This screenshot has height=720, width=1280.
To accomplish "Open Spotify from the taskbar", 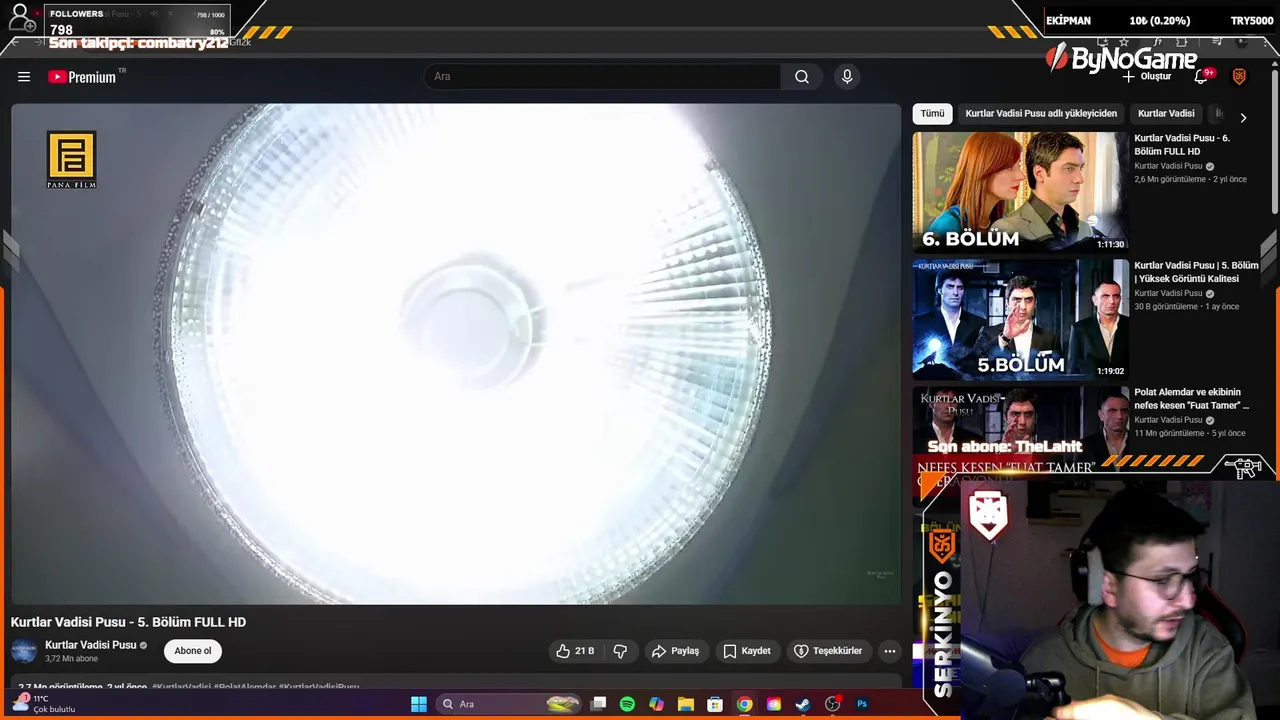I will 627,704.
